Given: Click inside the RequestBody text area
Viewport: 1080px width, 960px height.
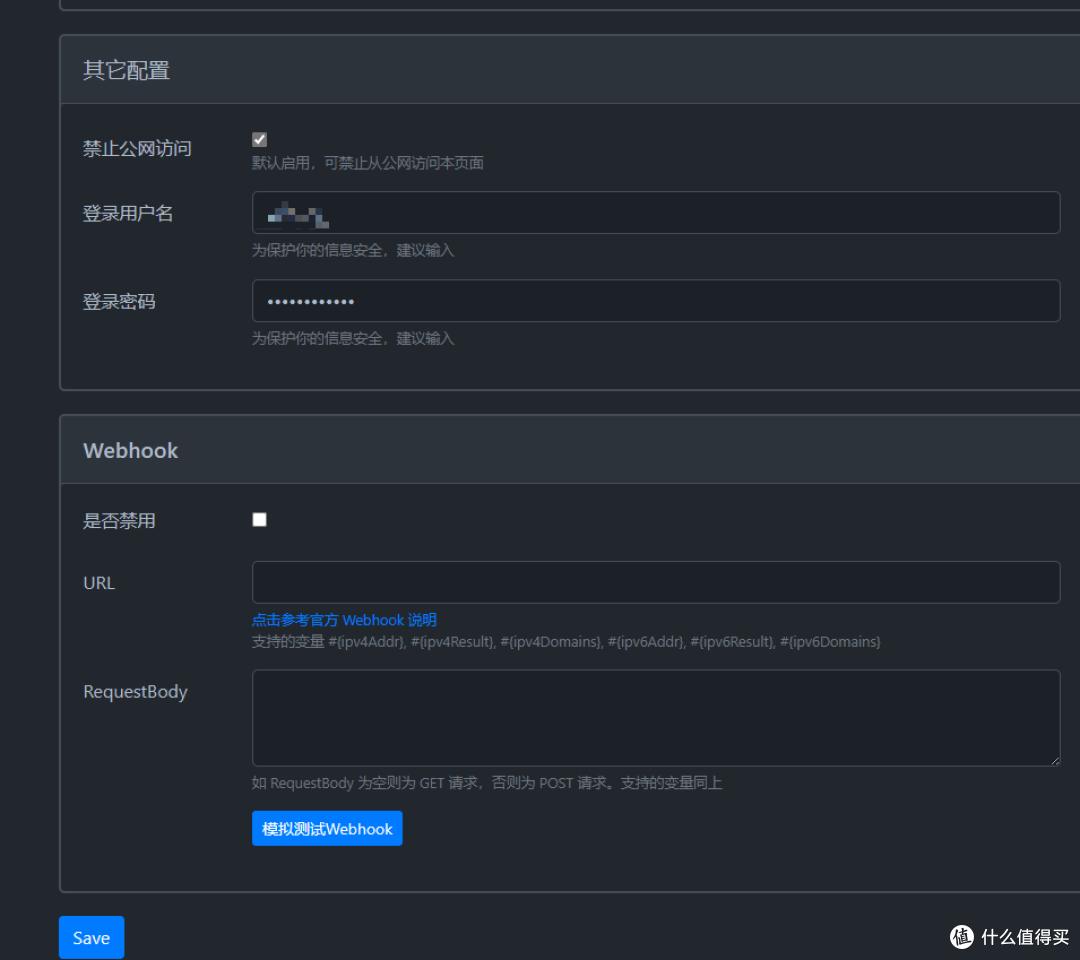Looking at the screenshot, I should [655, 717].
